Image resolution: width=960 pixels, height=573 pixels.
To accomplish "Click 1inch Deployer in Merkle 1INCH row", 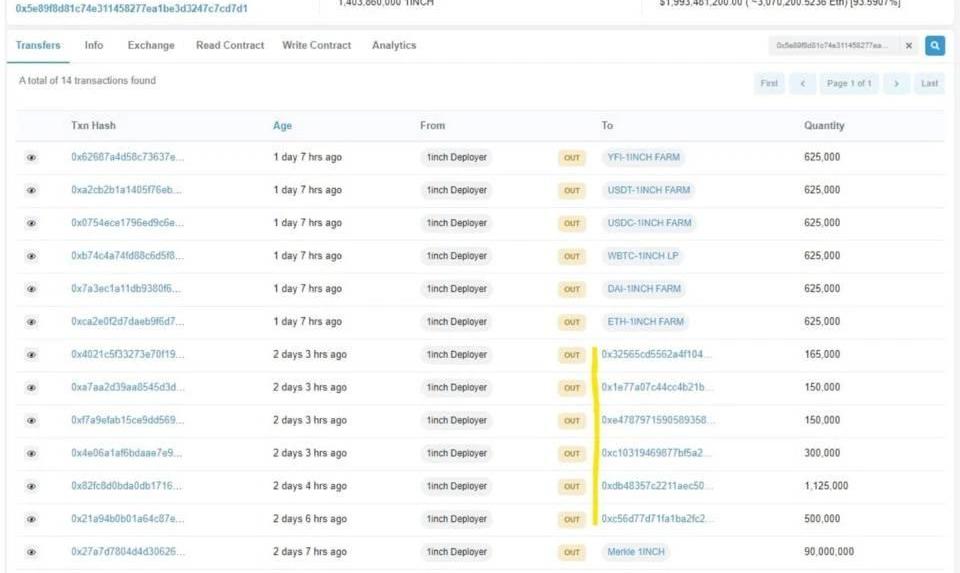I will pos(457,552).
